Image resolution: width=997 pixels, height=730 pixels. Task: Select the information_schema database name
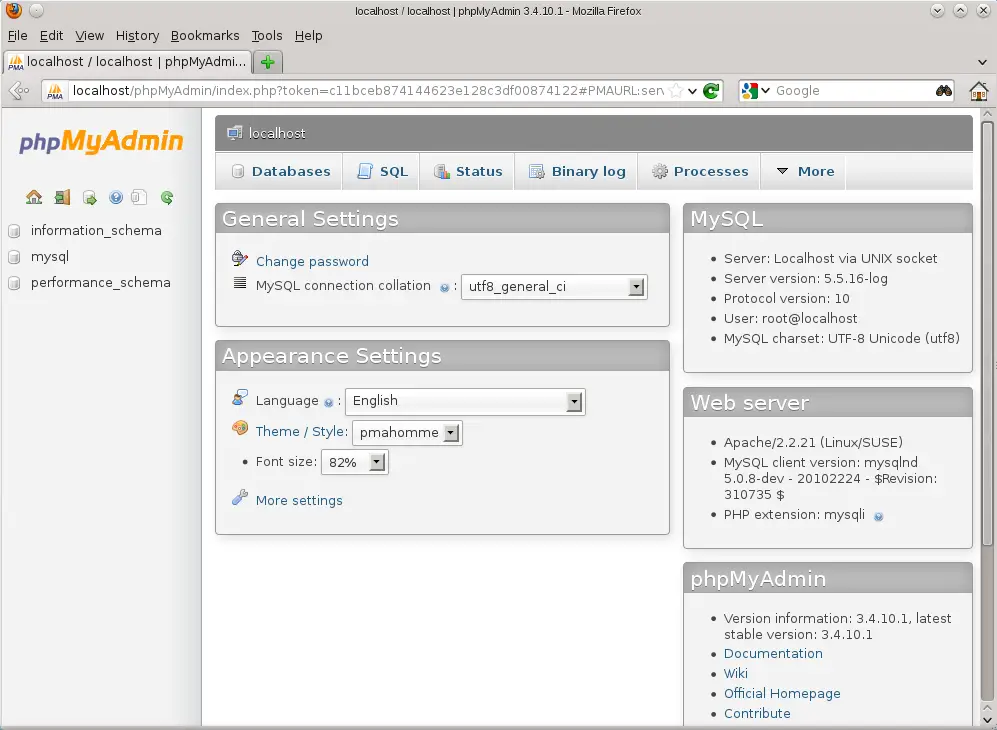[96, 231]
